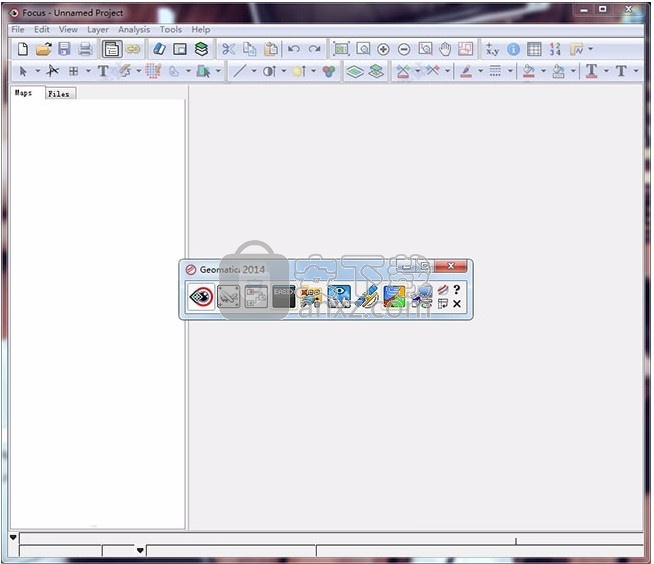Click the status bar black down-arrow at far left
Image resolution: width=654 pixels, height=564 pixels.
point(13,537)
